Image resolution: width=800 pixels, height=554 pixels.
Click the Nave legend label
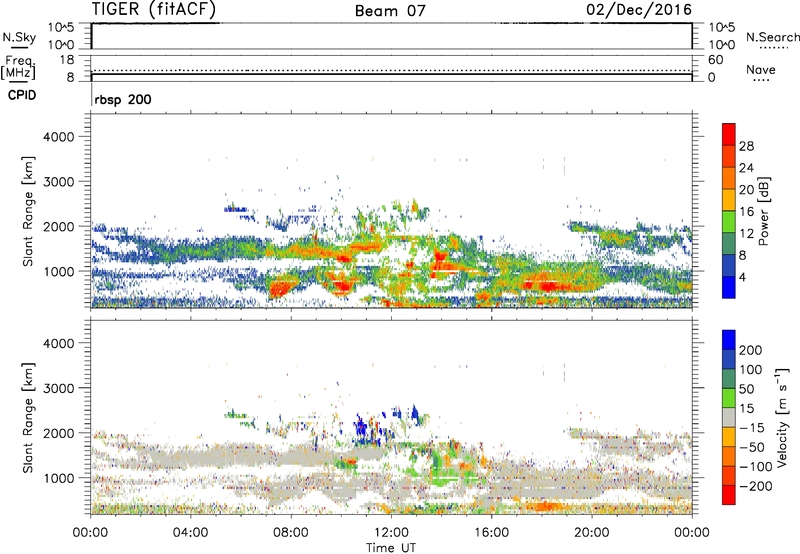tap(761, 69)
